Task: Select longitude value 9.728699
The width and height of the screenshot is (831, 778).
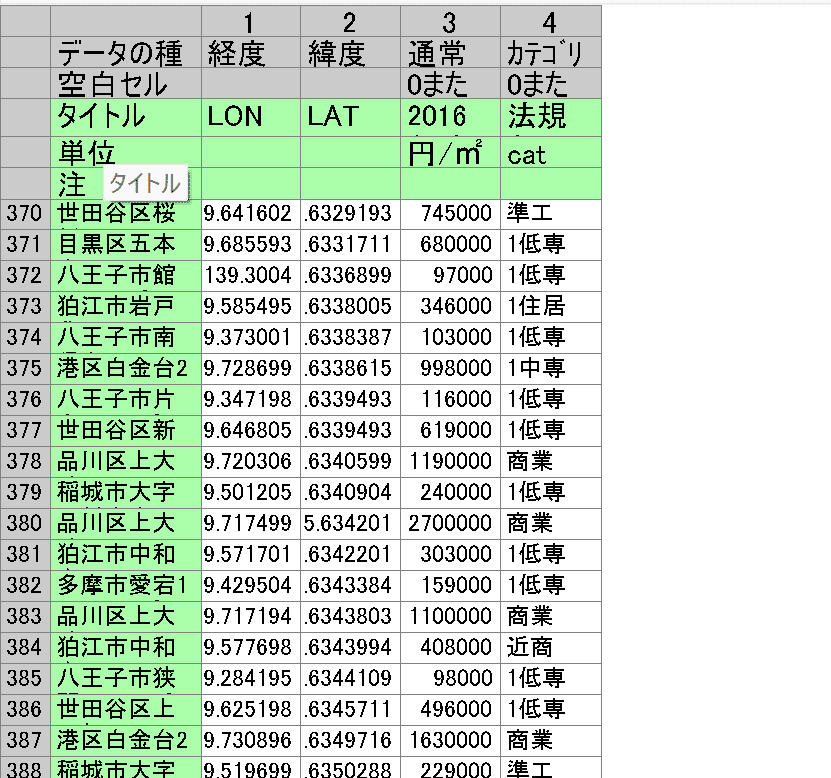Action: point(251,369)
